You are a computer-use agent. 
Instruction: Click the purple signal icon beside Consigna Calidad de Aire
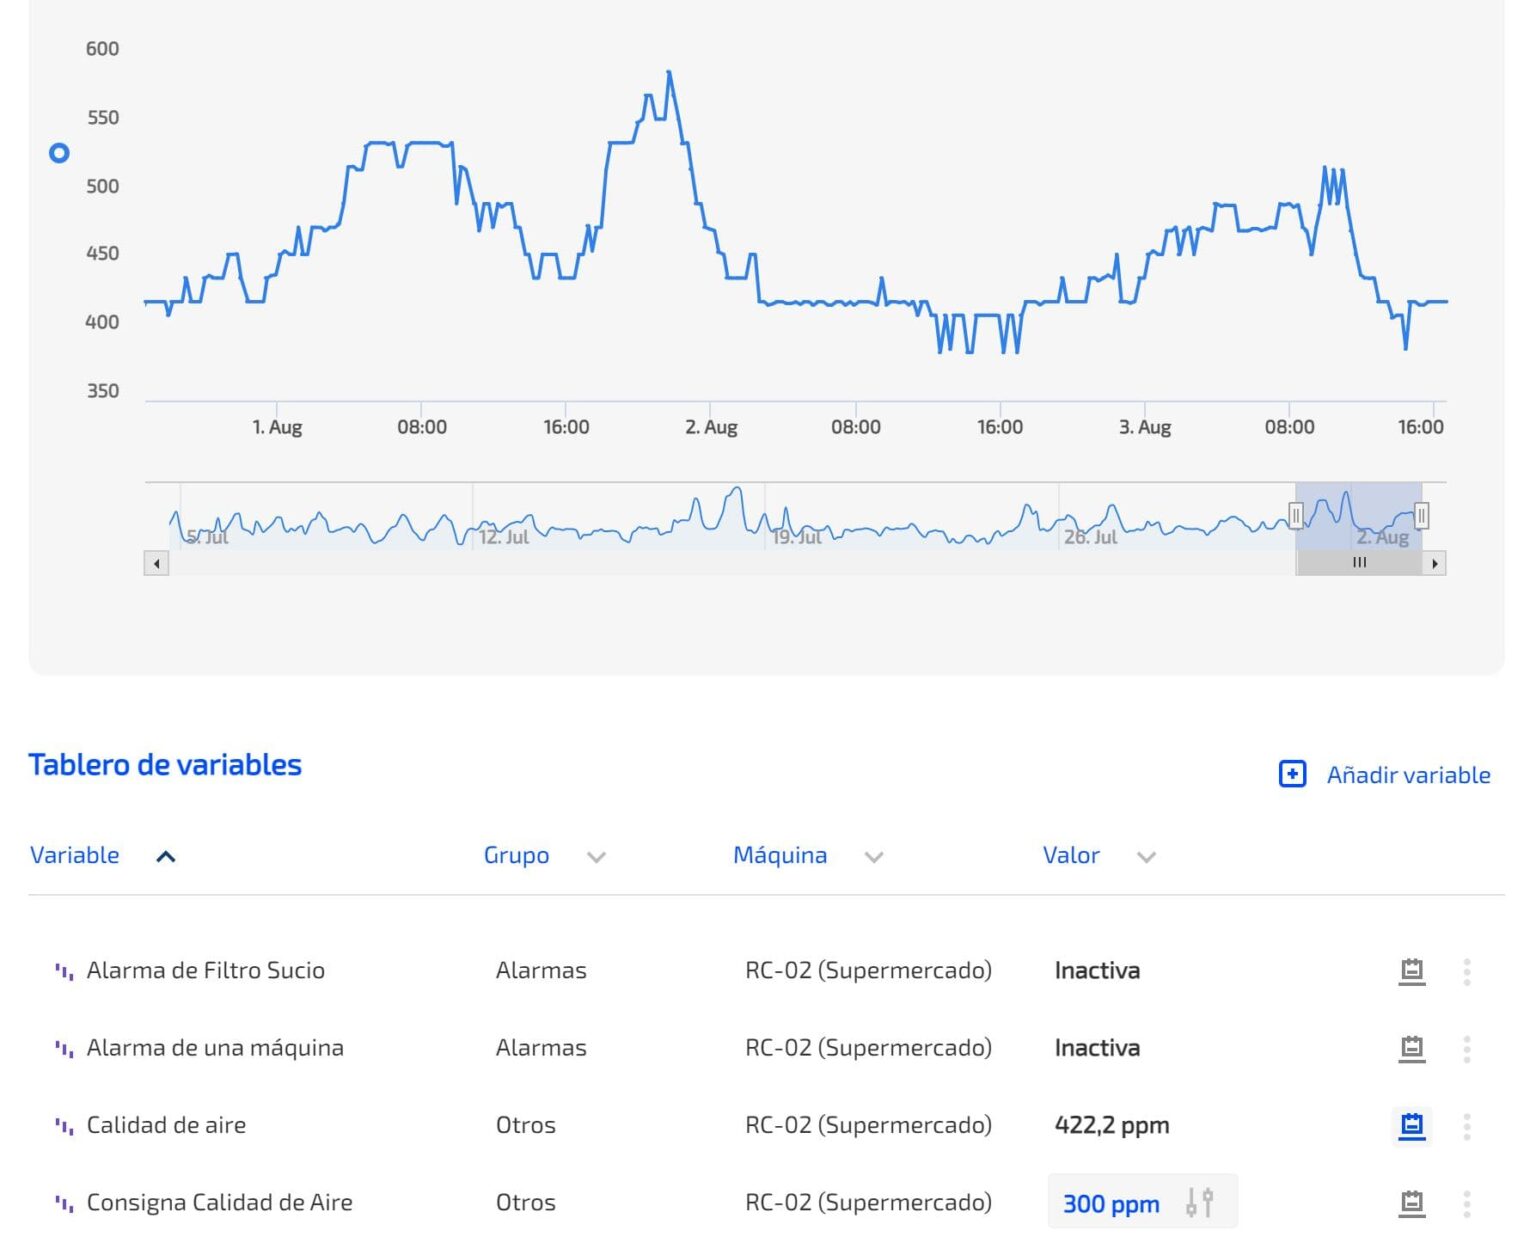[x=64, y=1202]
